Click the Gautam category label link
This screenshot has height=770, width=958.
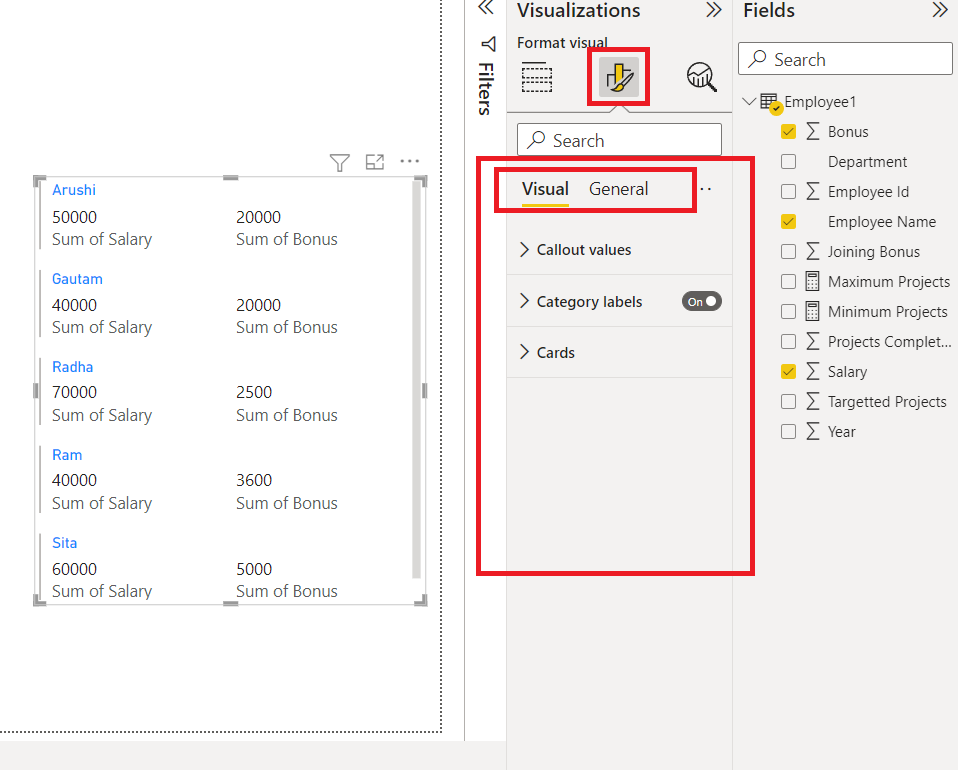click(x=77, y=278)
